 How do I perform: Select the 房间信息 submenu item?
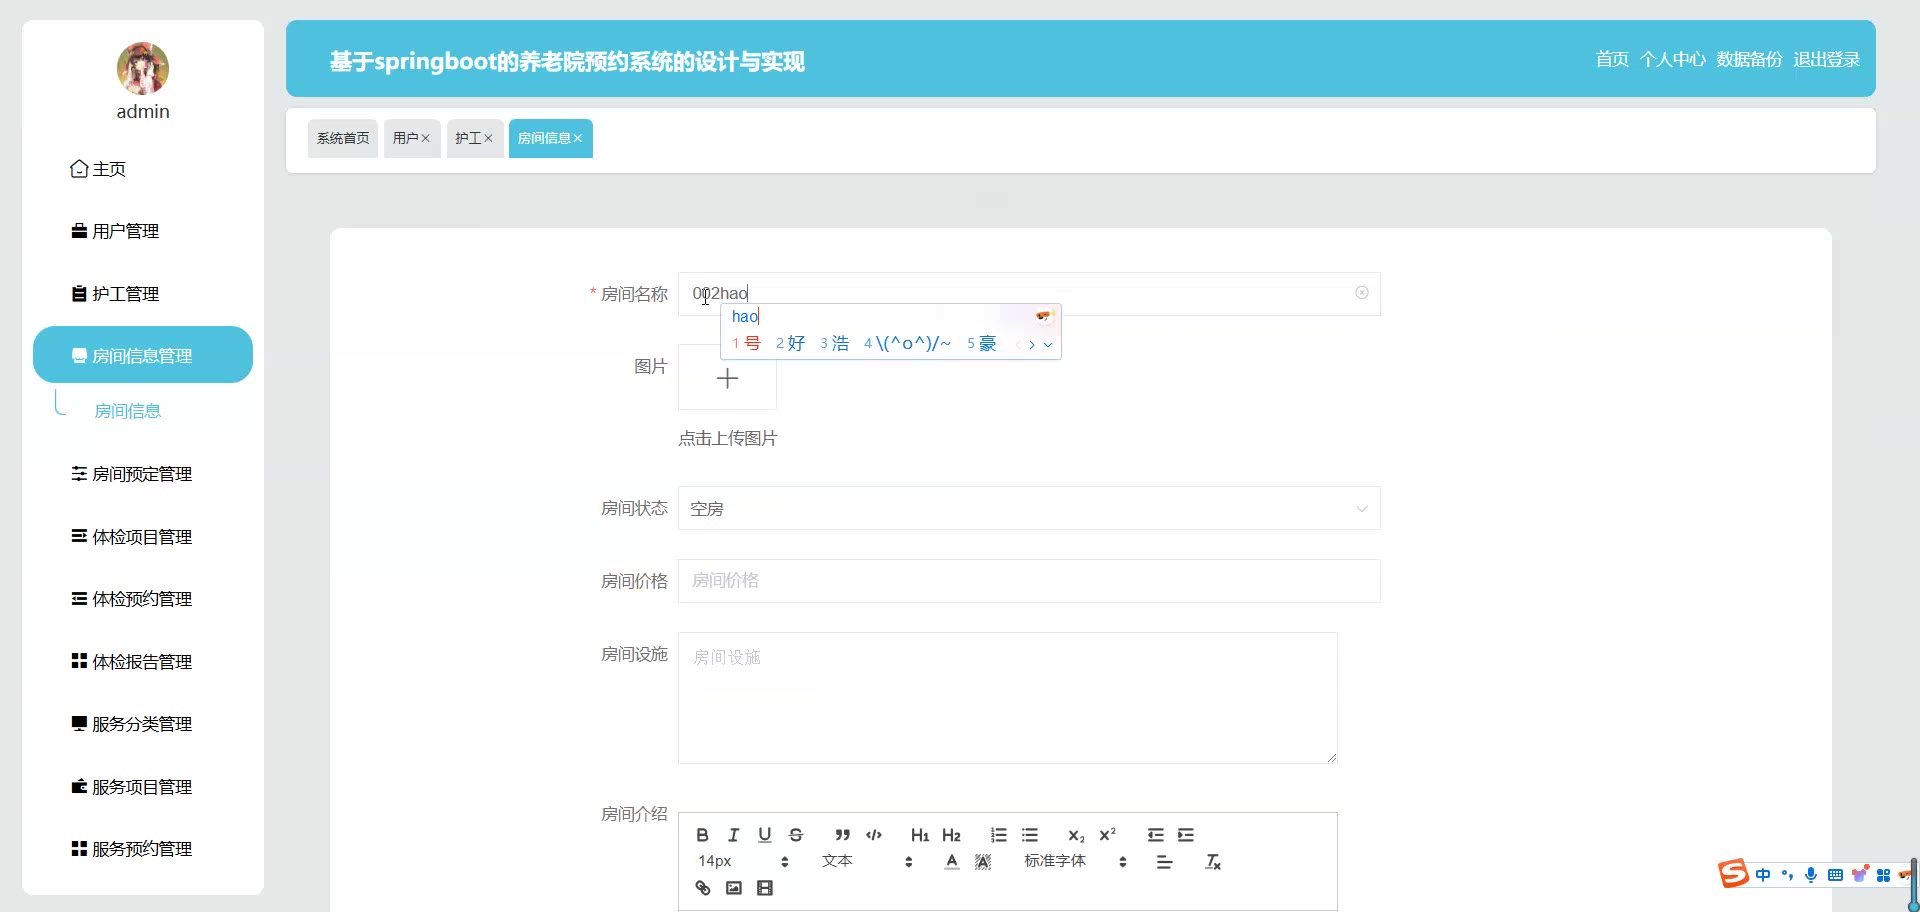click(x=128, y=411)
